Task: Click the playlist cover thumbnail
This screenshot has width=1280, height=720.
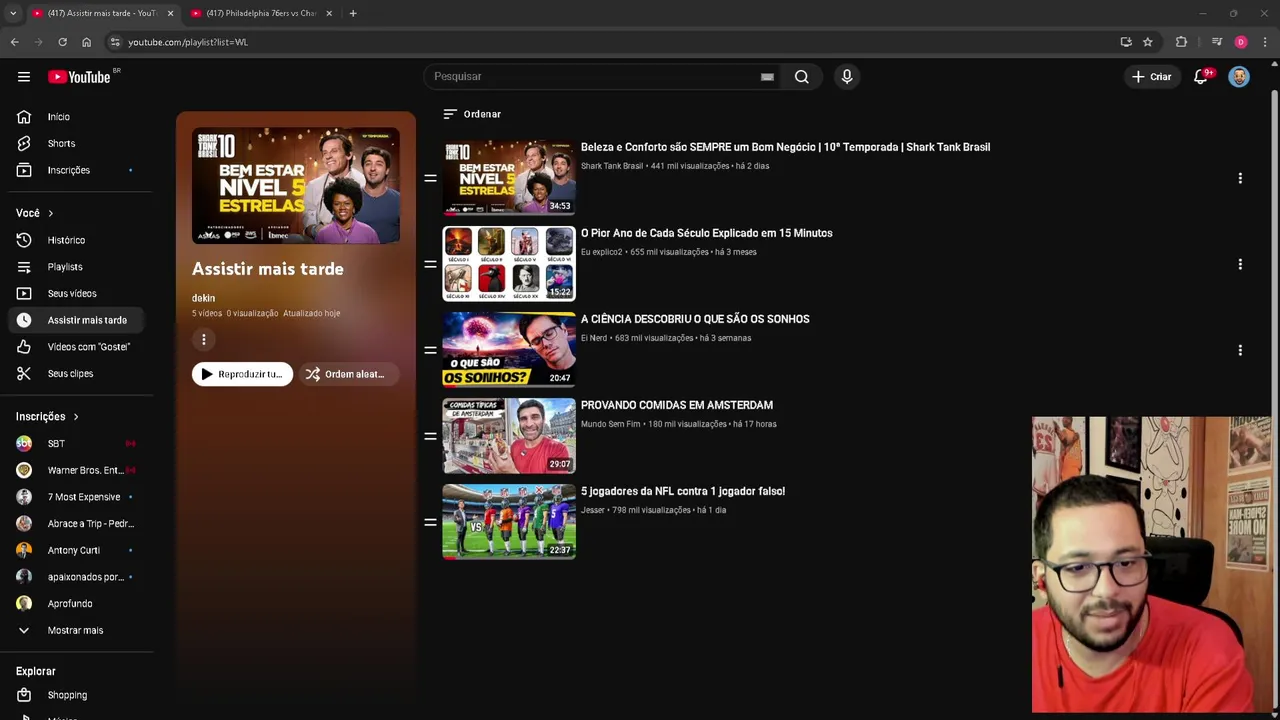Action: coord(296,186)
